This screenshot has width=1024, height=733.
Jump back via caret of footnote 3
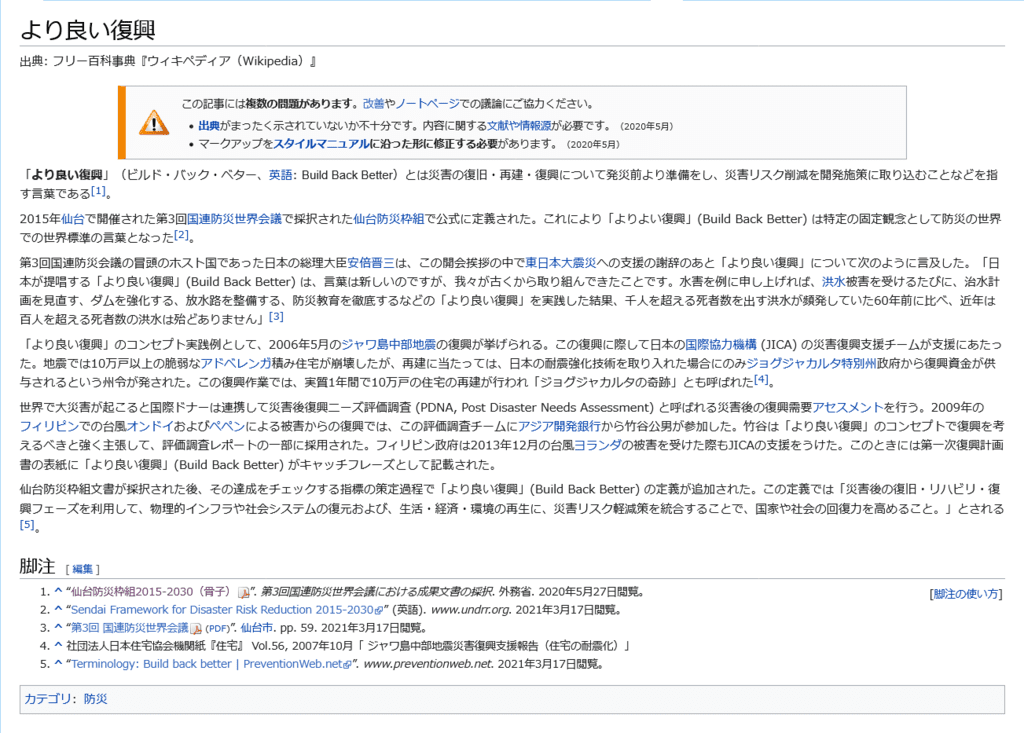click(58, 628)
